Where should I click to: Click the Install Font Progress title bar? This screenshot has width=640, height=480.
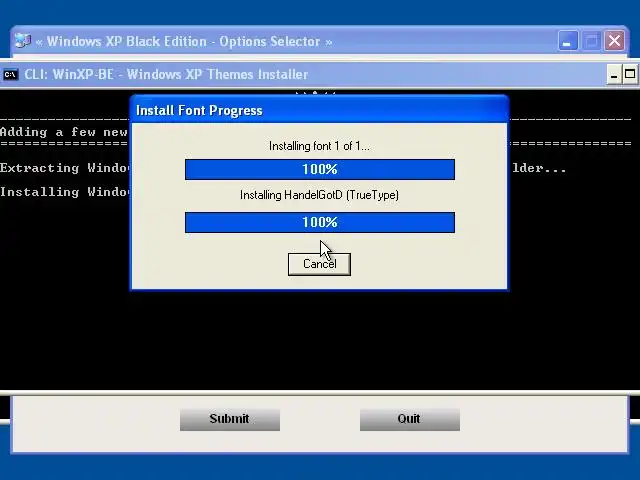tap(319, 110)
